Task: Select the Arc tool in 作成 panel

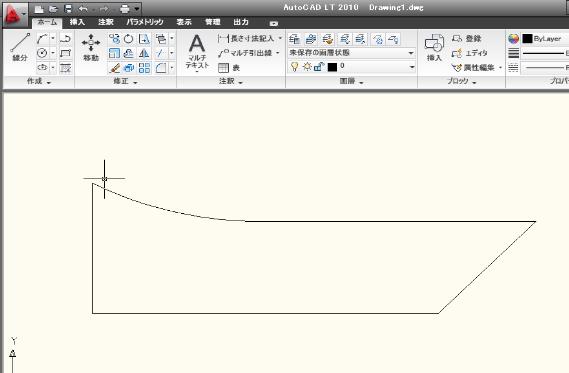Action: click(x=42, y=38)
